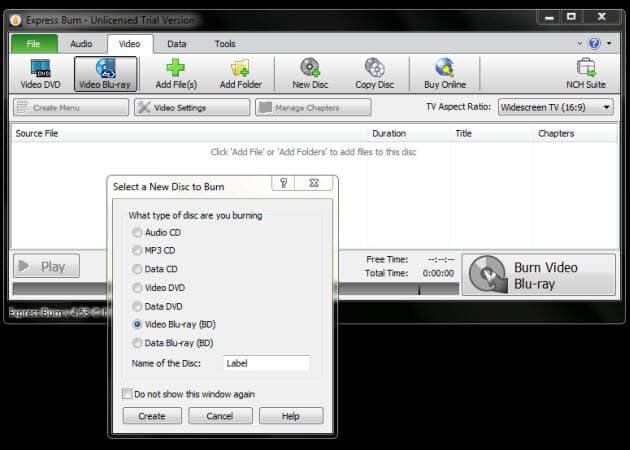Check 'Do not show this window again'
The image size is (630, 450).
pos(127,394)
